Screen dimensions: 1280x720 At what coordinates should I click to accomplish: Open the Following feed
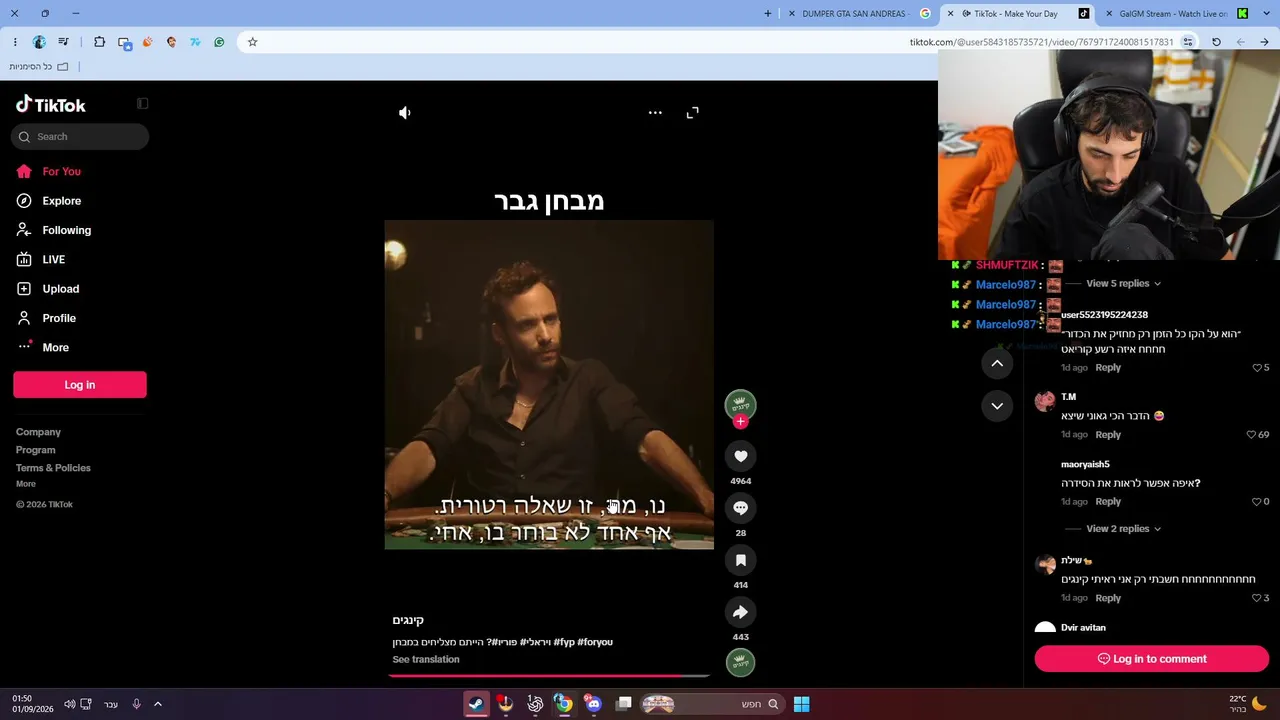point(66,230)
